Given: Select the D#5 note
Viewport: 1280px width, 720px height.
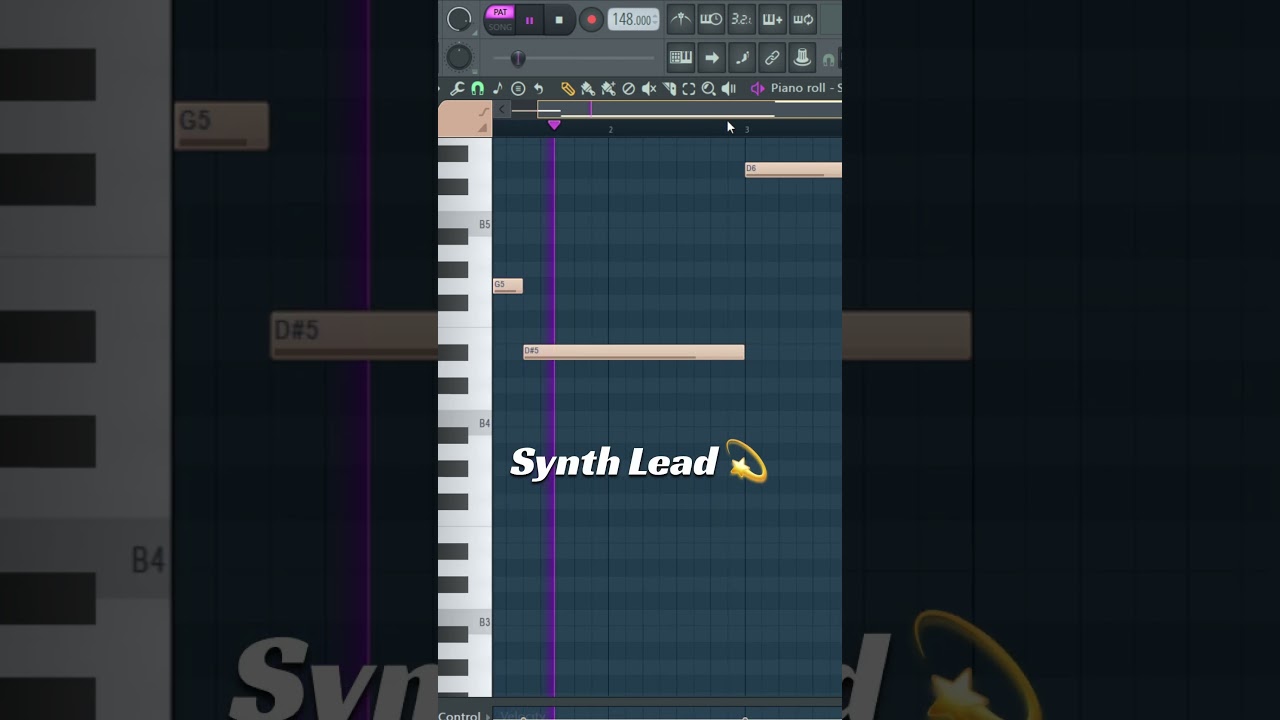Looking at the screenshot, I should tap(634, 352).
